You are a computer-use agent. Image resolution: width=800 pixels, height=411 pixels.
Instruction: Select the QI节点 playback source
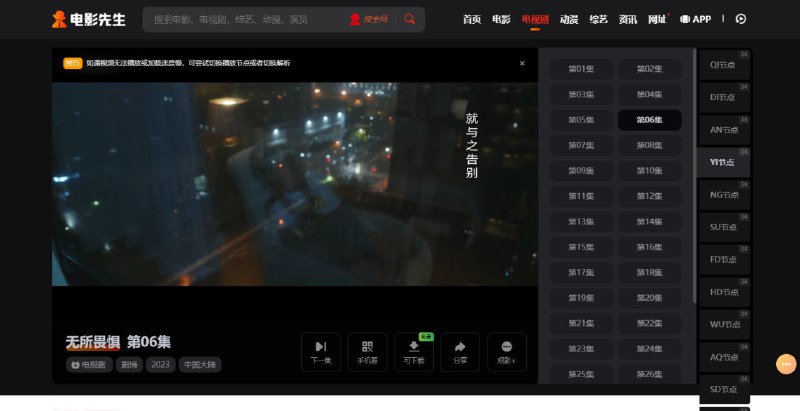(723, 65)
